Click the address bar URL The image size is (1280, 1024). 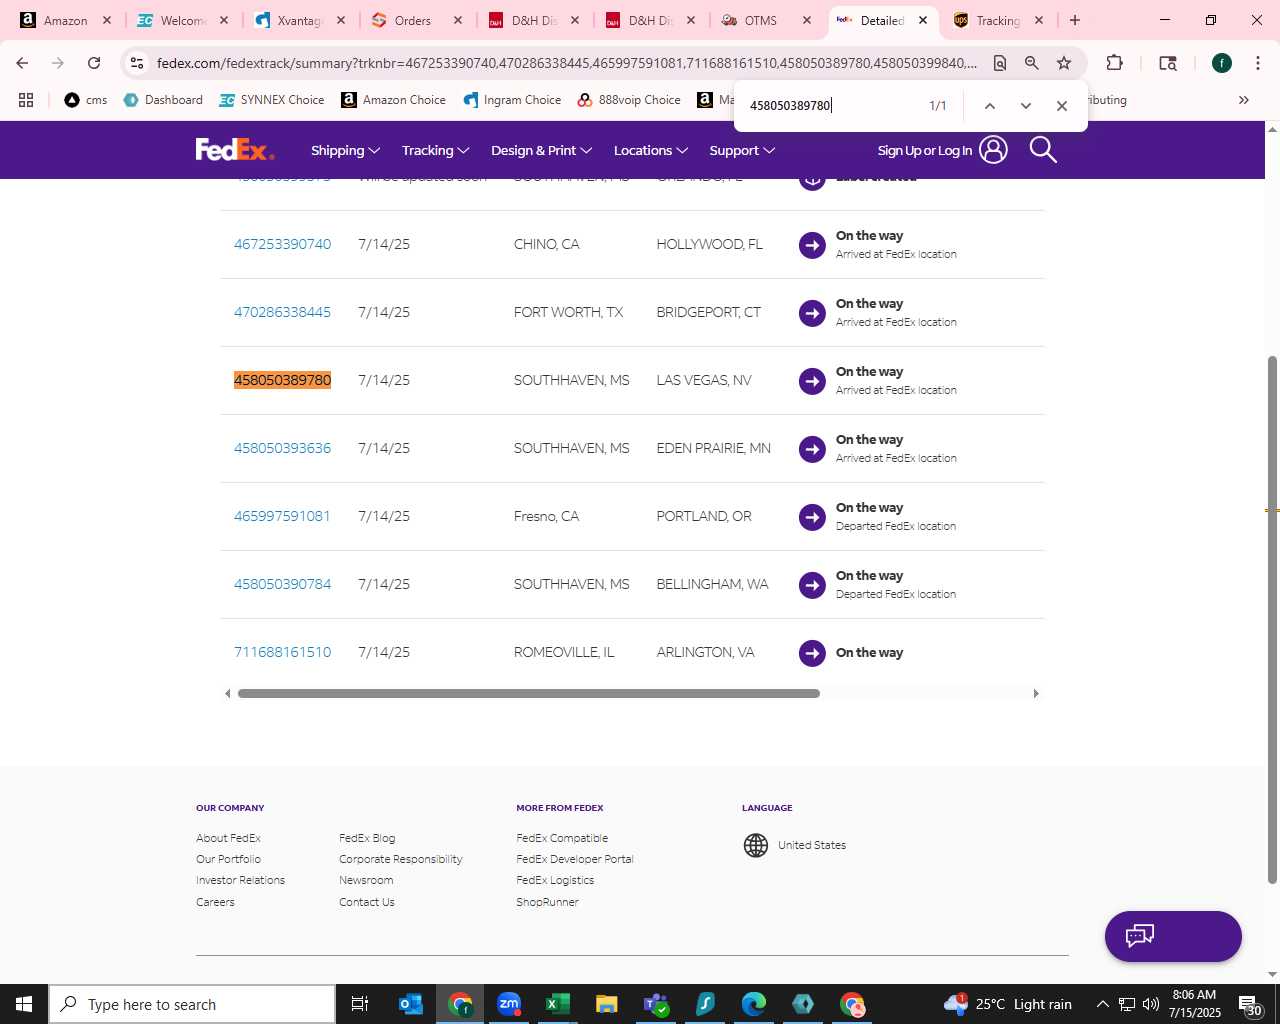click(567, 63)
